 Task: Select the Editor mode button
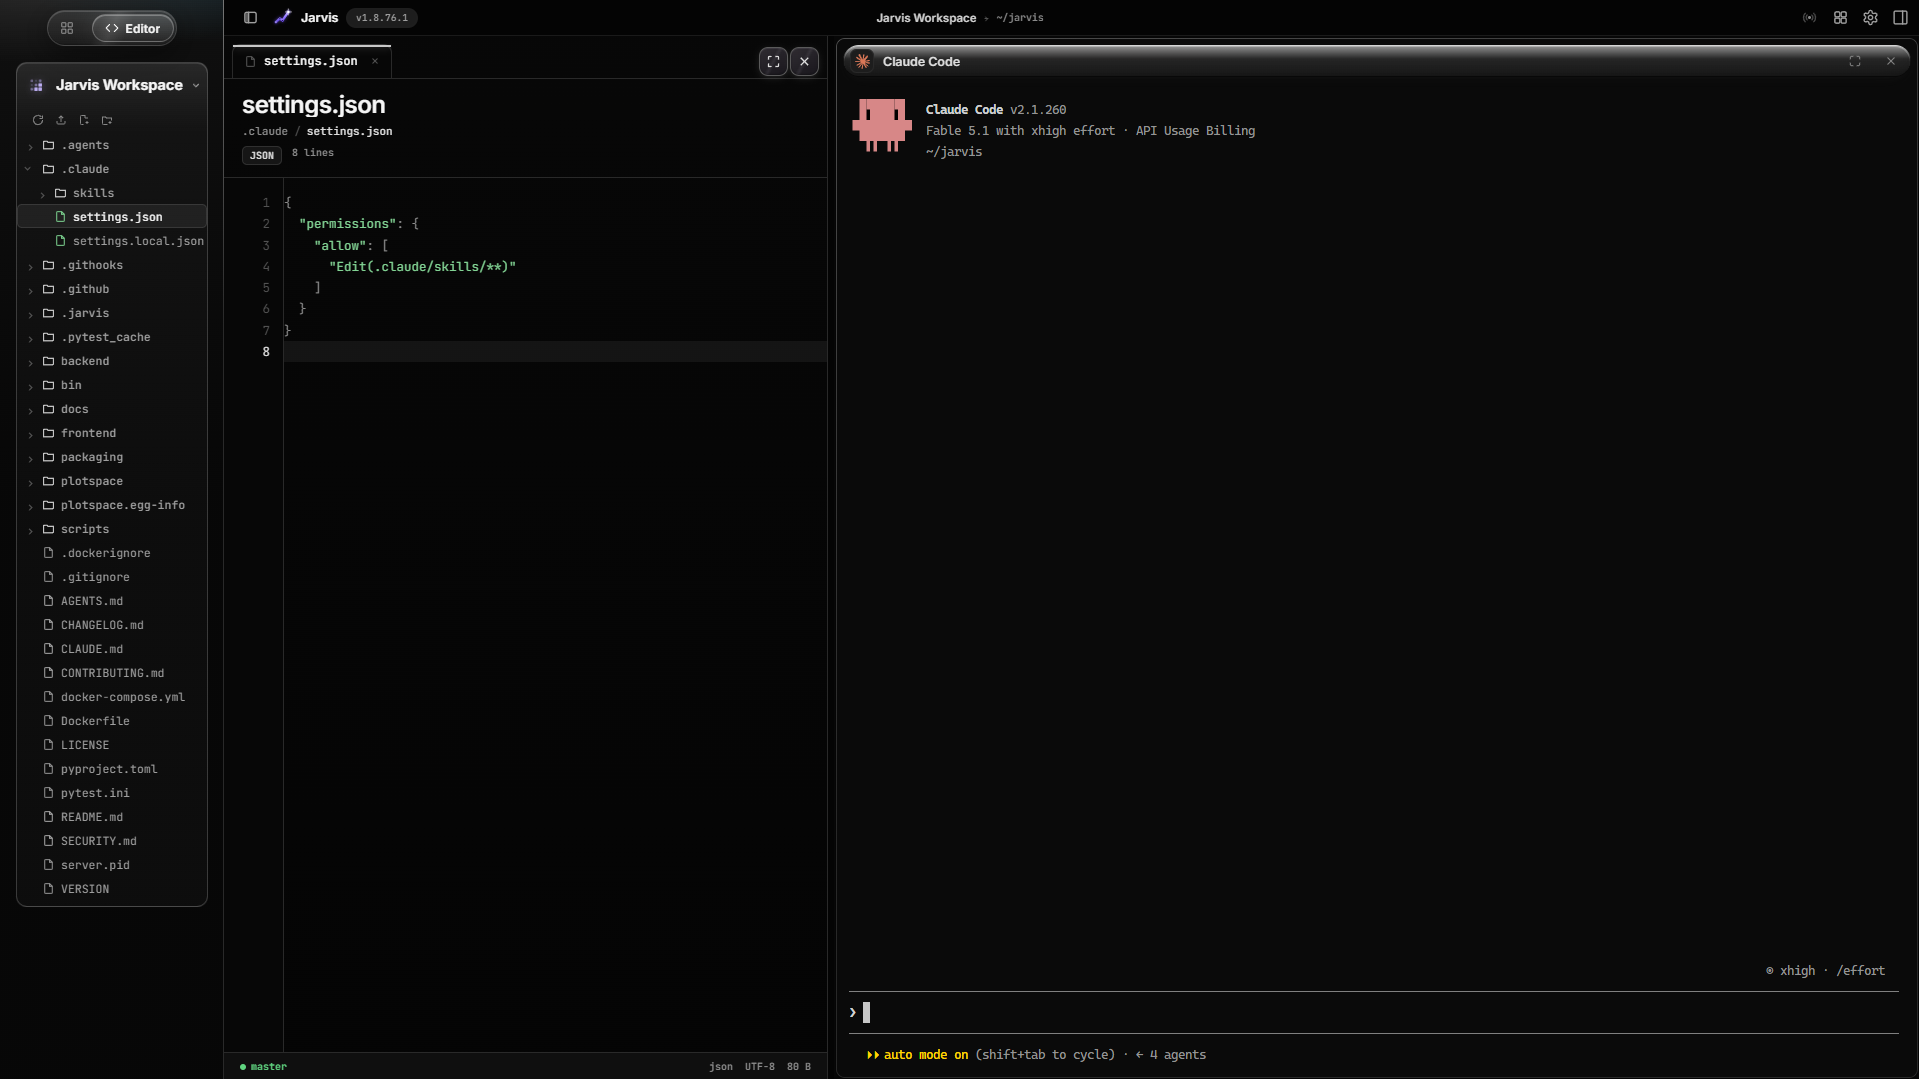pos(133,28)
